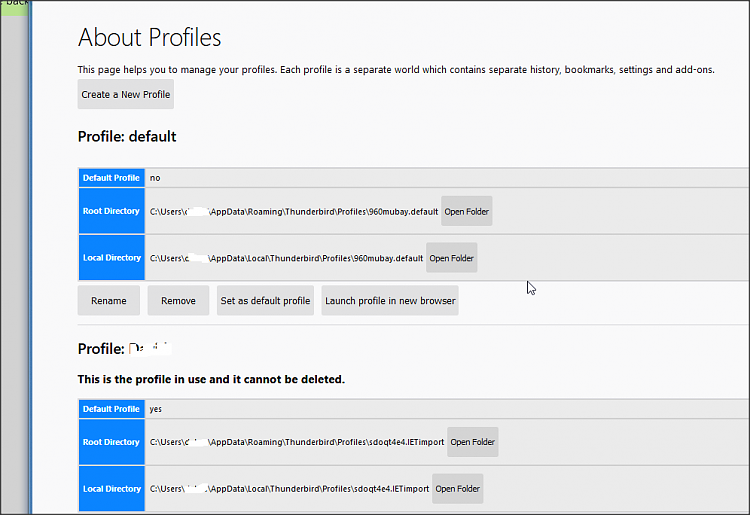Select the 960mubay.default Local path text

pos(286,258)
